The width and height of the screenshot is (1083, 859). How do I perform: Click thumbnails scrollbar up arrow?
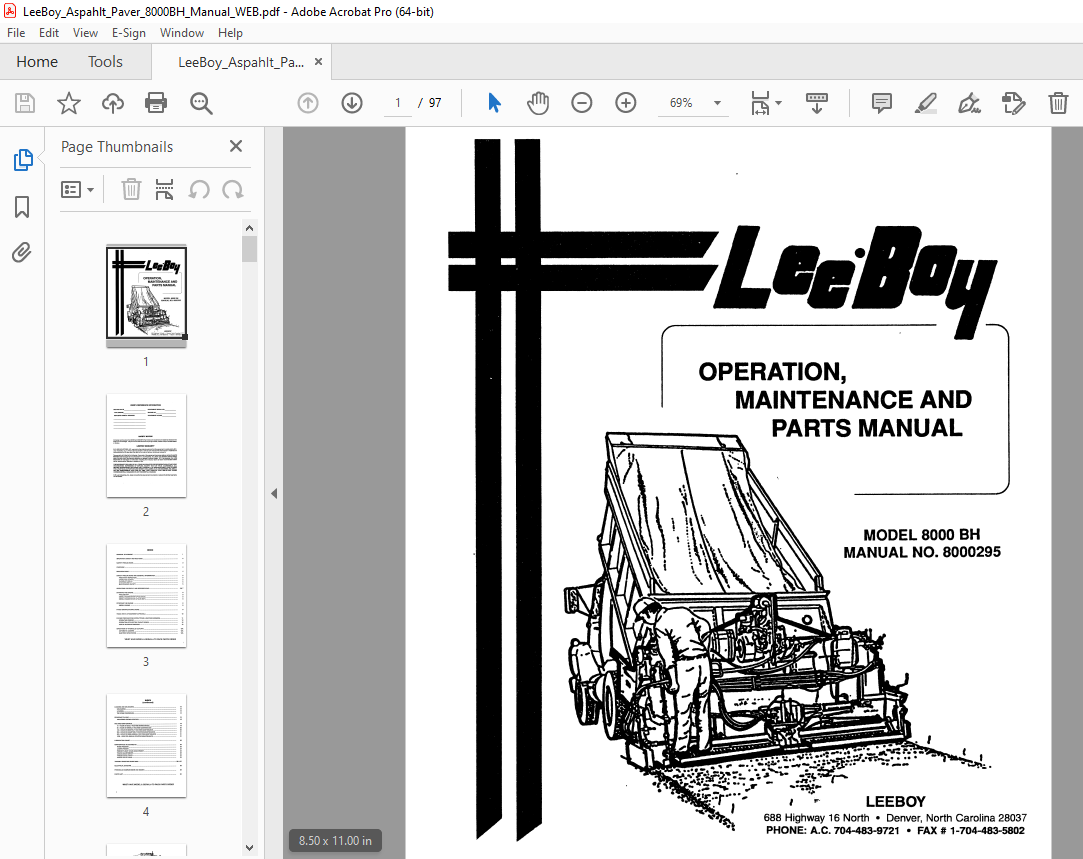tap(249, 228)
